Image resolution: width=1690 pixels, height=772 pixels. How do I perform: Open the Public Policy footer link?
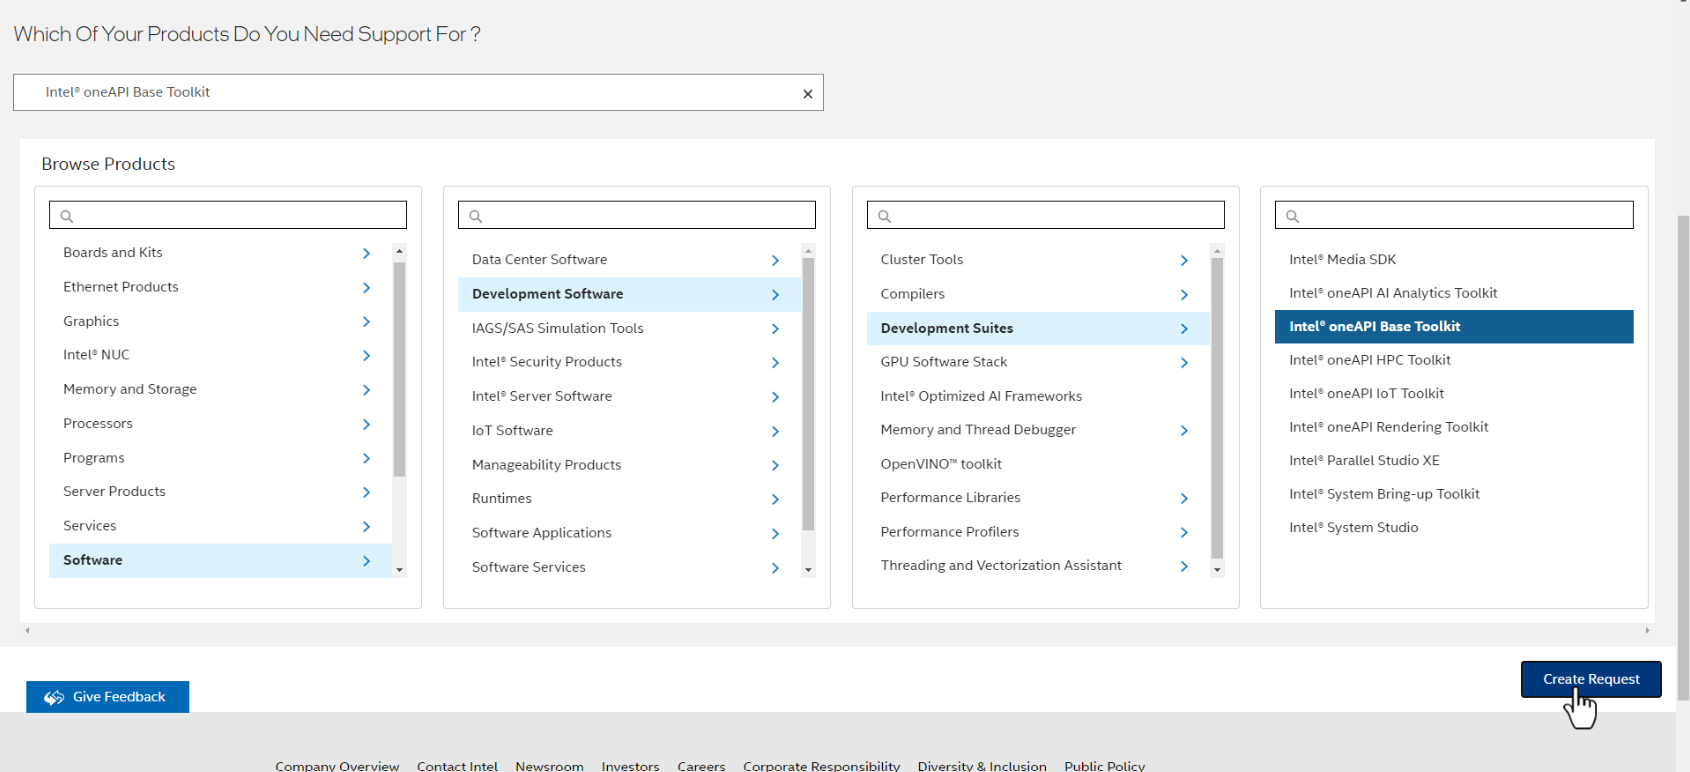(x=1104, y=766)
